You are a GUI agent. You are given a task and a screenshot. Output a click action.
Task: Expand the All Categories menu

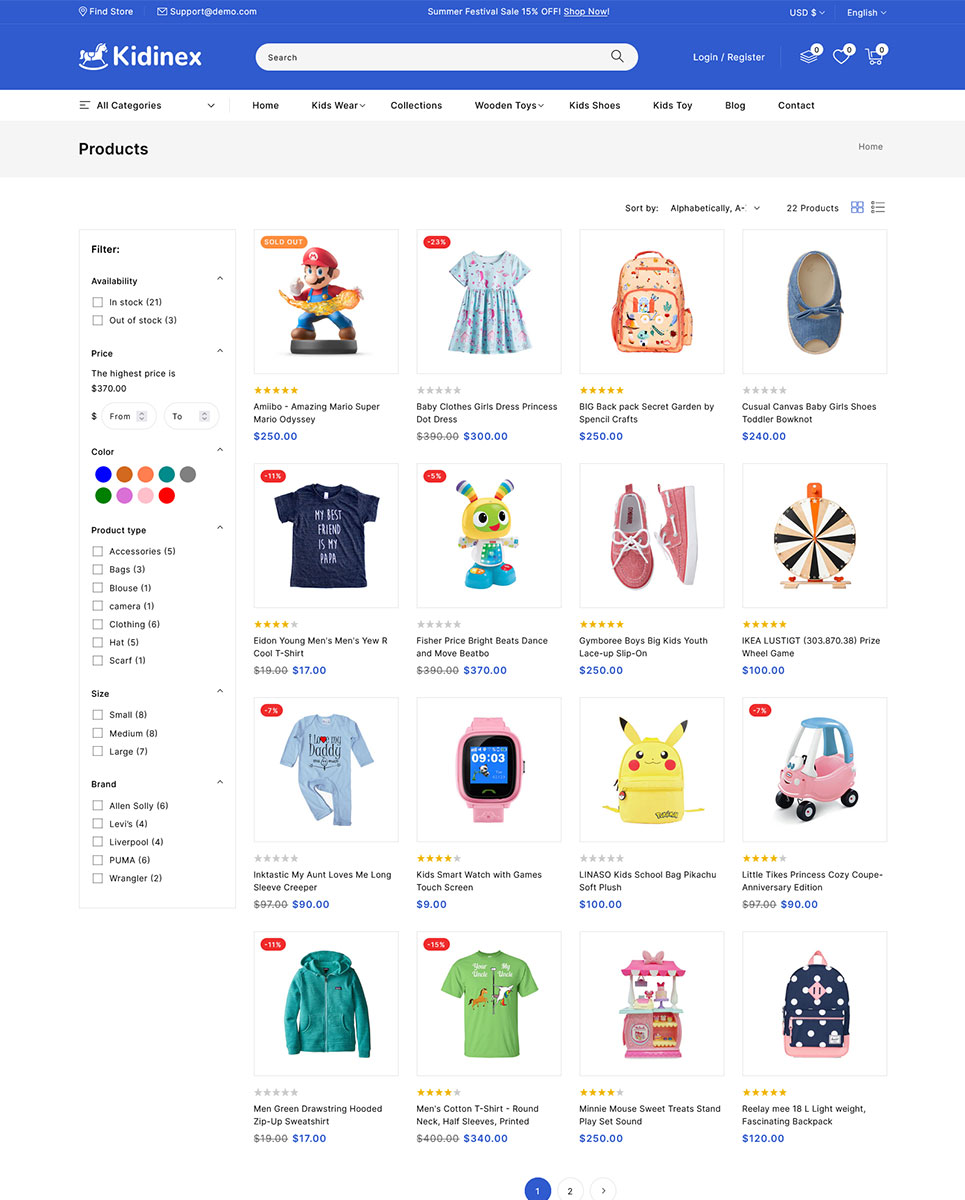coord(147,105)
